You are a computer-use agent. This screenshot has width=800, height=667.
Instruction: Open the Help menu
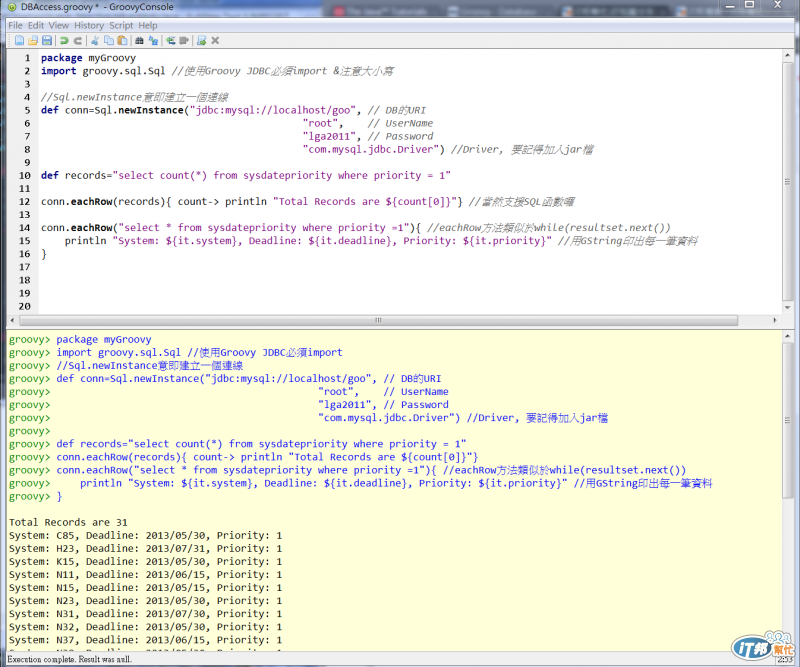pyautogui.click(x=148, y=25)
